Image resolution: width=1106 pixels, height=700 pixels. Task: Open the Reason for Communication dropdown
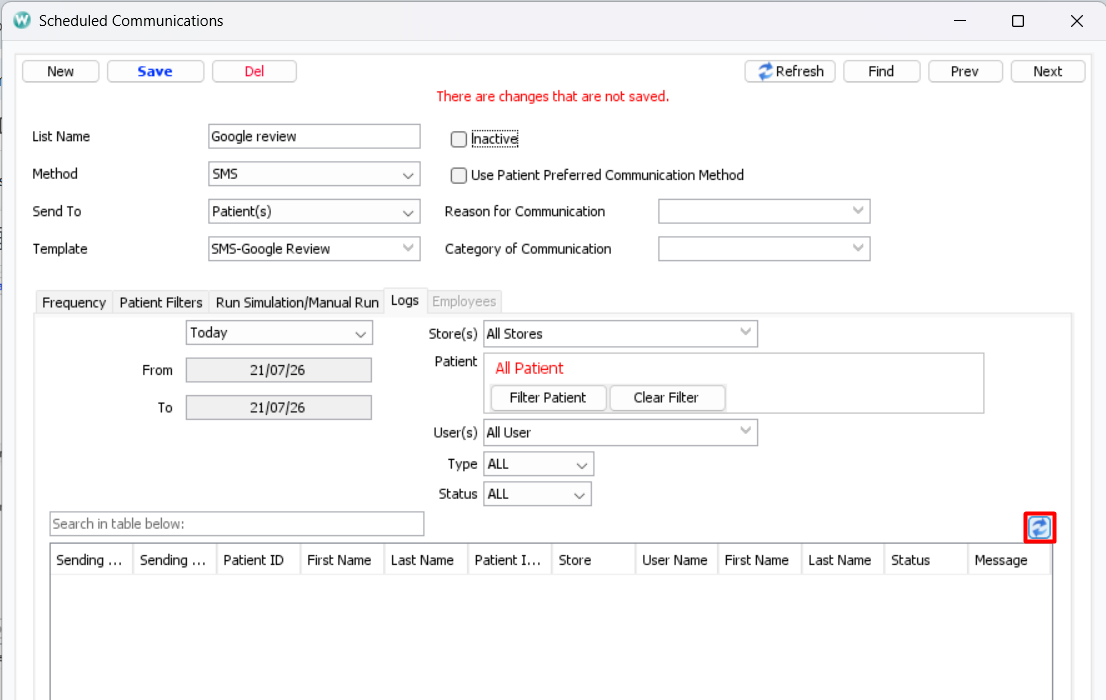pyautogui.click(x=764, y=211)
